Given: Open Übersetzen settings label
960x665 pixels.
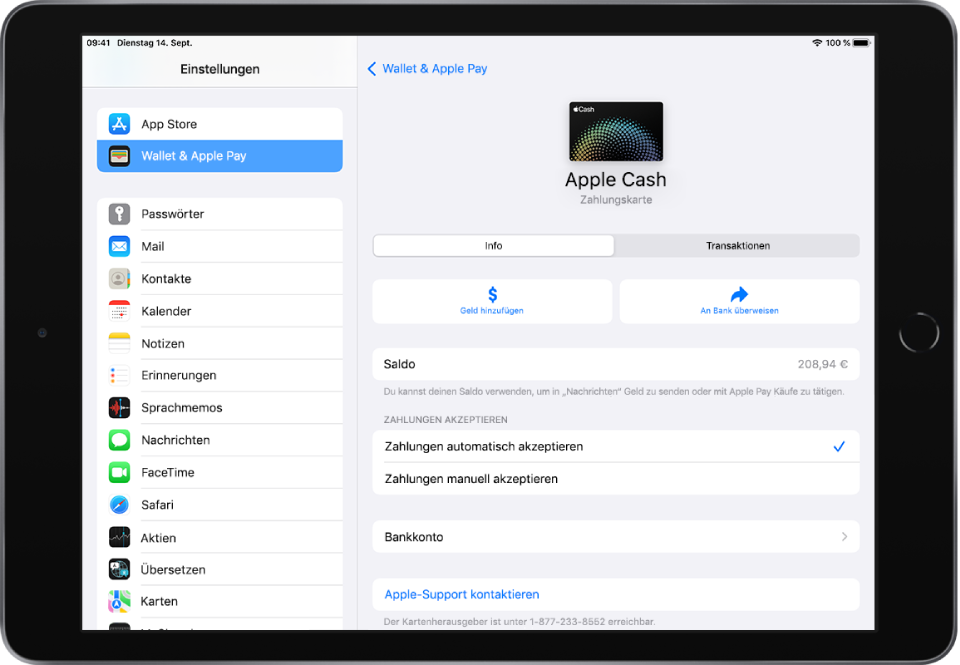Looking at the screenshot, I should (173, 569).
